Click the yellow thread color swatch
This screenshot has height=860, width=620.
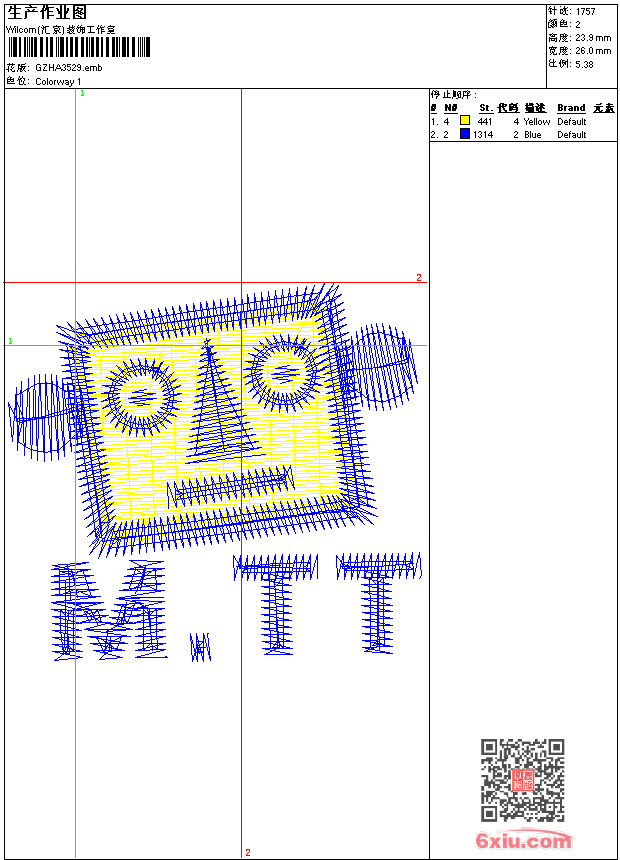click(465, 121)
